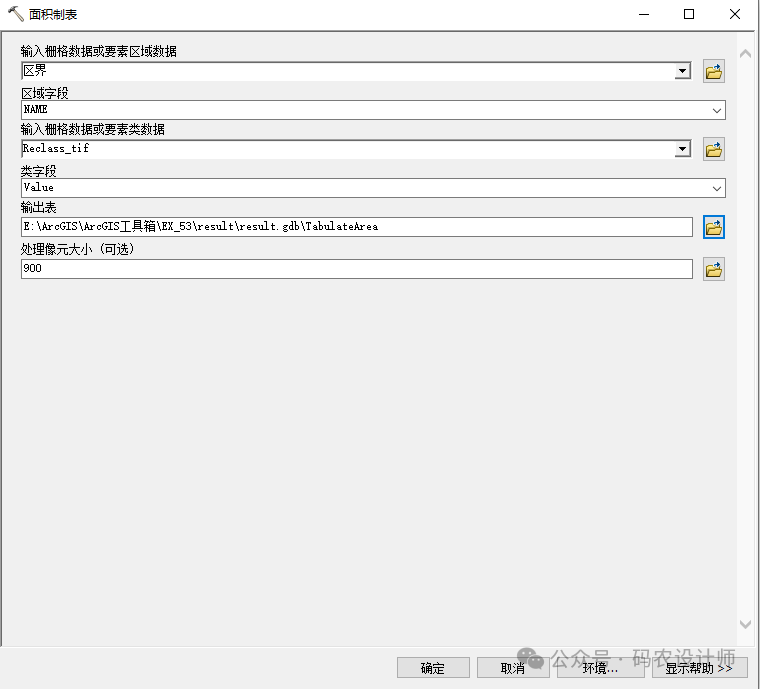Click the 输出表 path text field
760x689 pixels.
point(356,227)
